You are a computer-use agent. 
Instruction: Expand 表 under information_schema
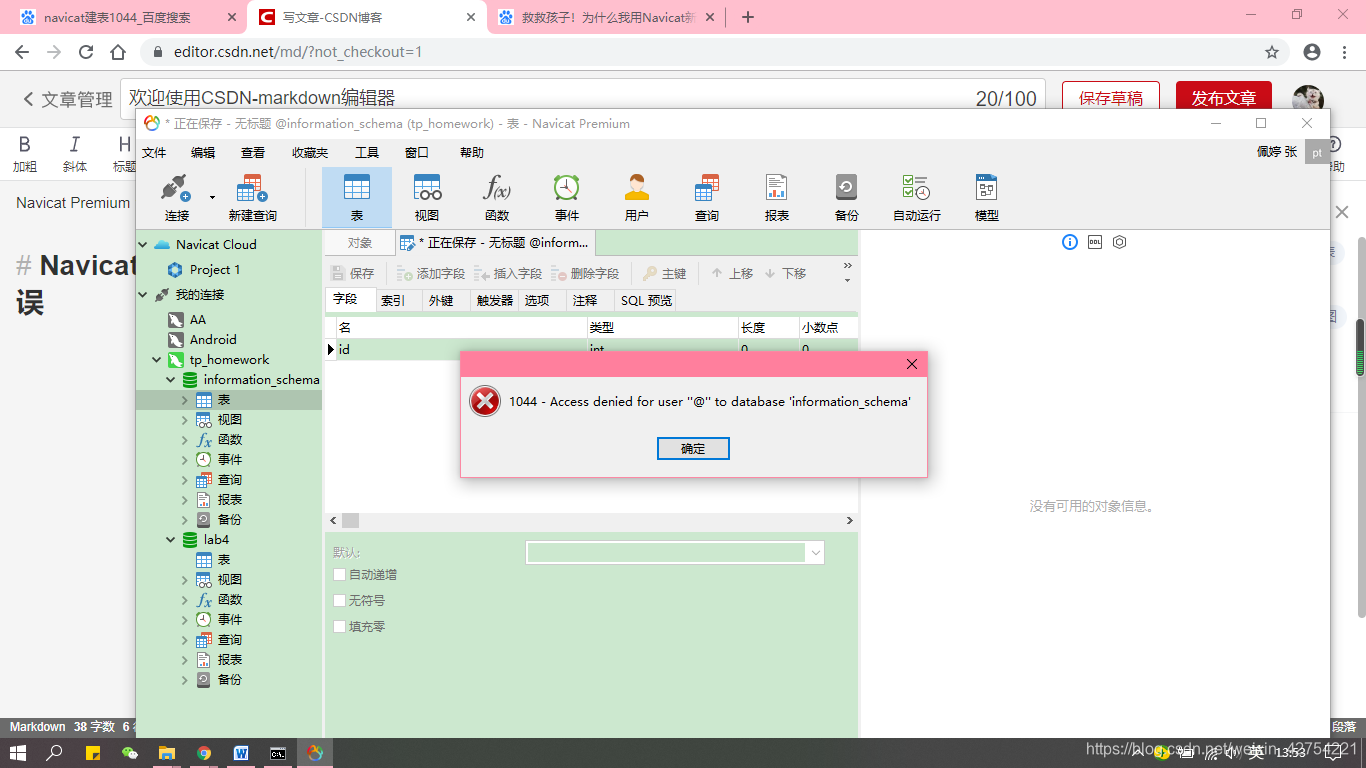(185, 400)
